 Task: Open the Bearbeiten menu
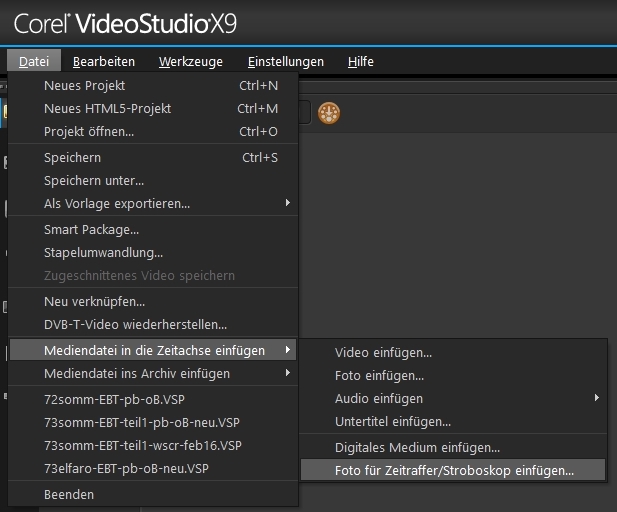point(104,62)
